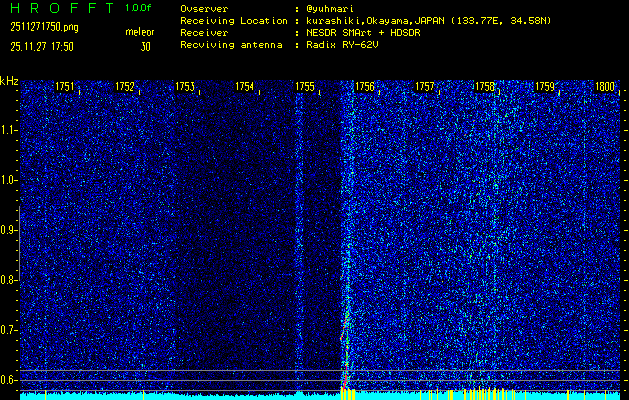Click the 0.8 frequency axis label
Image resolution: width=629 pixels, height=400 pixels.
tap(8, 280)
